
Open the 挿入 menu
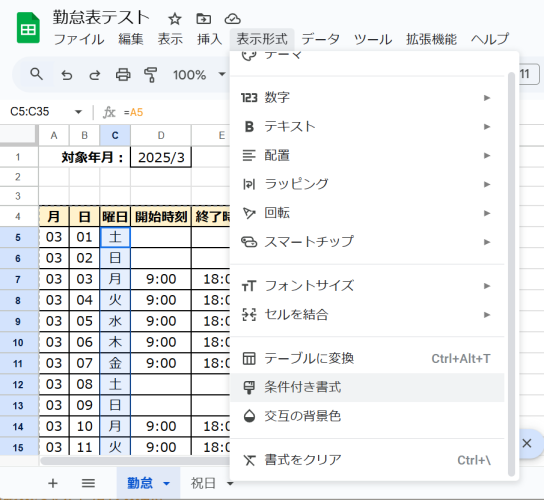tap(210, 39)
